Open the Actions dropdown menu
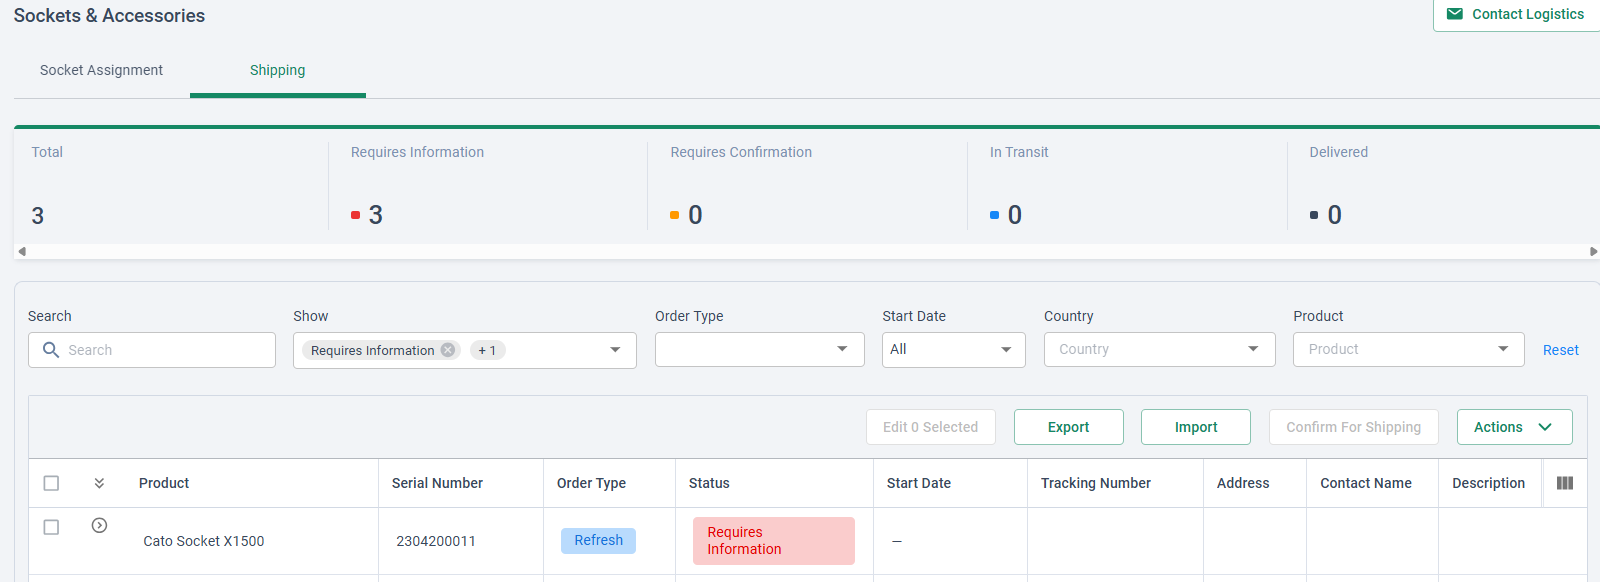The image size is (1600, 582). point(1515,427)
